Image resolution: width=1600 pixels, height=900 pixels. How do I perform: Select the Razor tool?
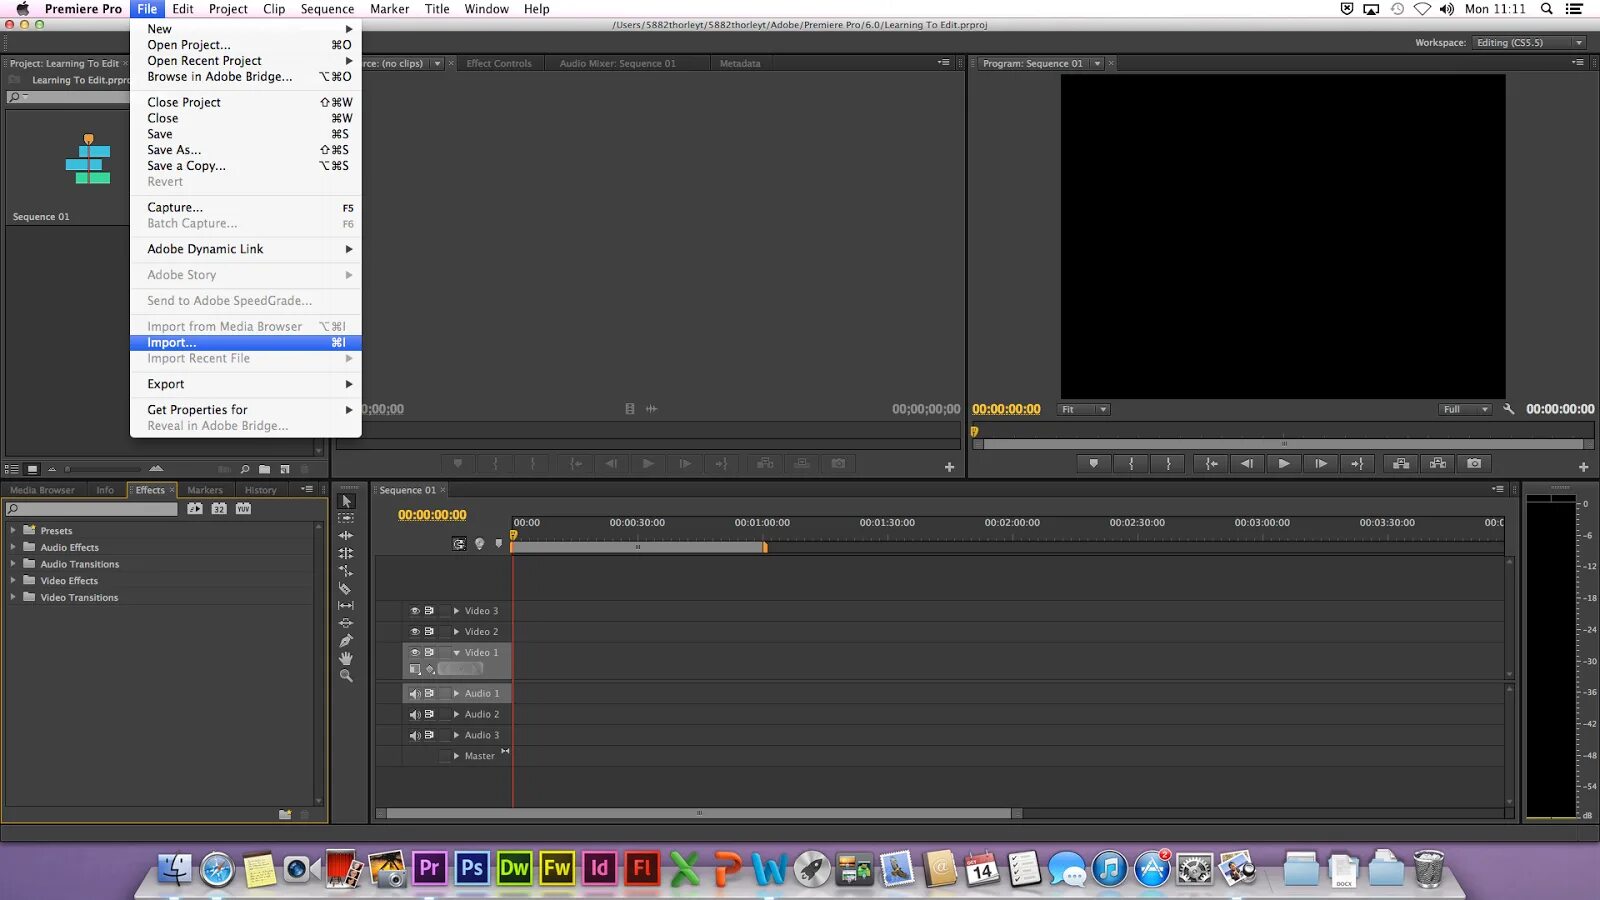pos(346,588)
